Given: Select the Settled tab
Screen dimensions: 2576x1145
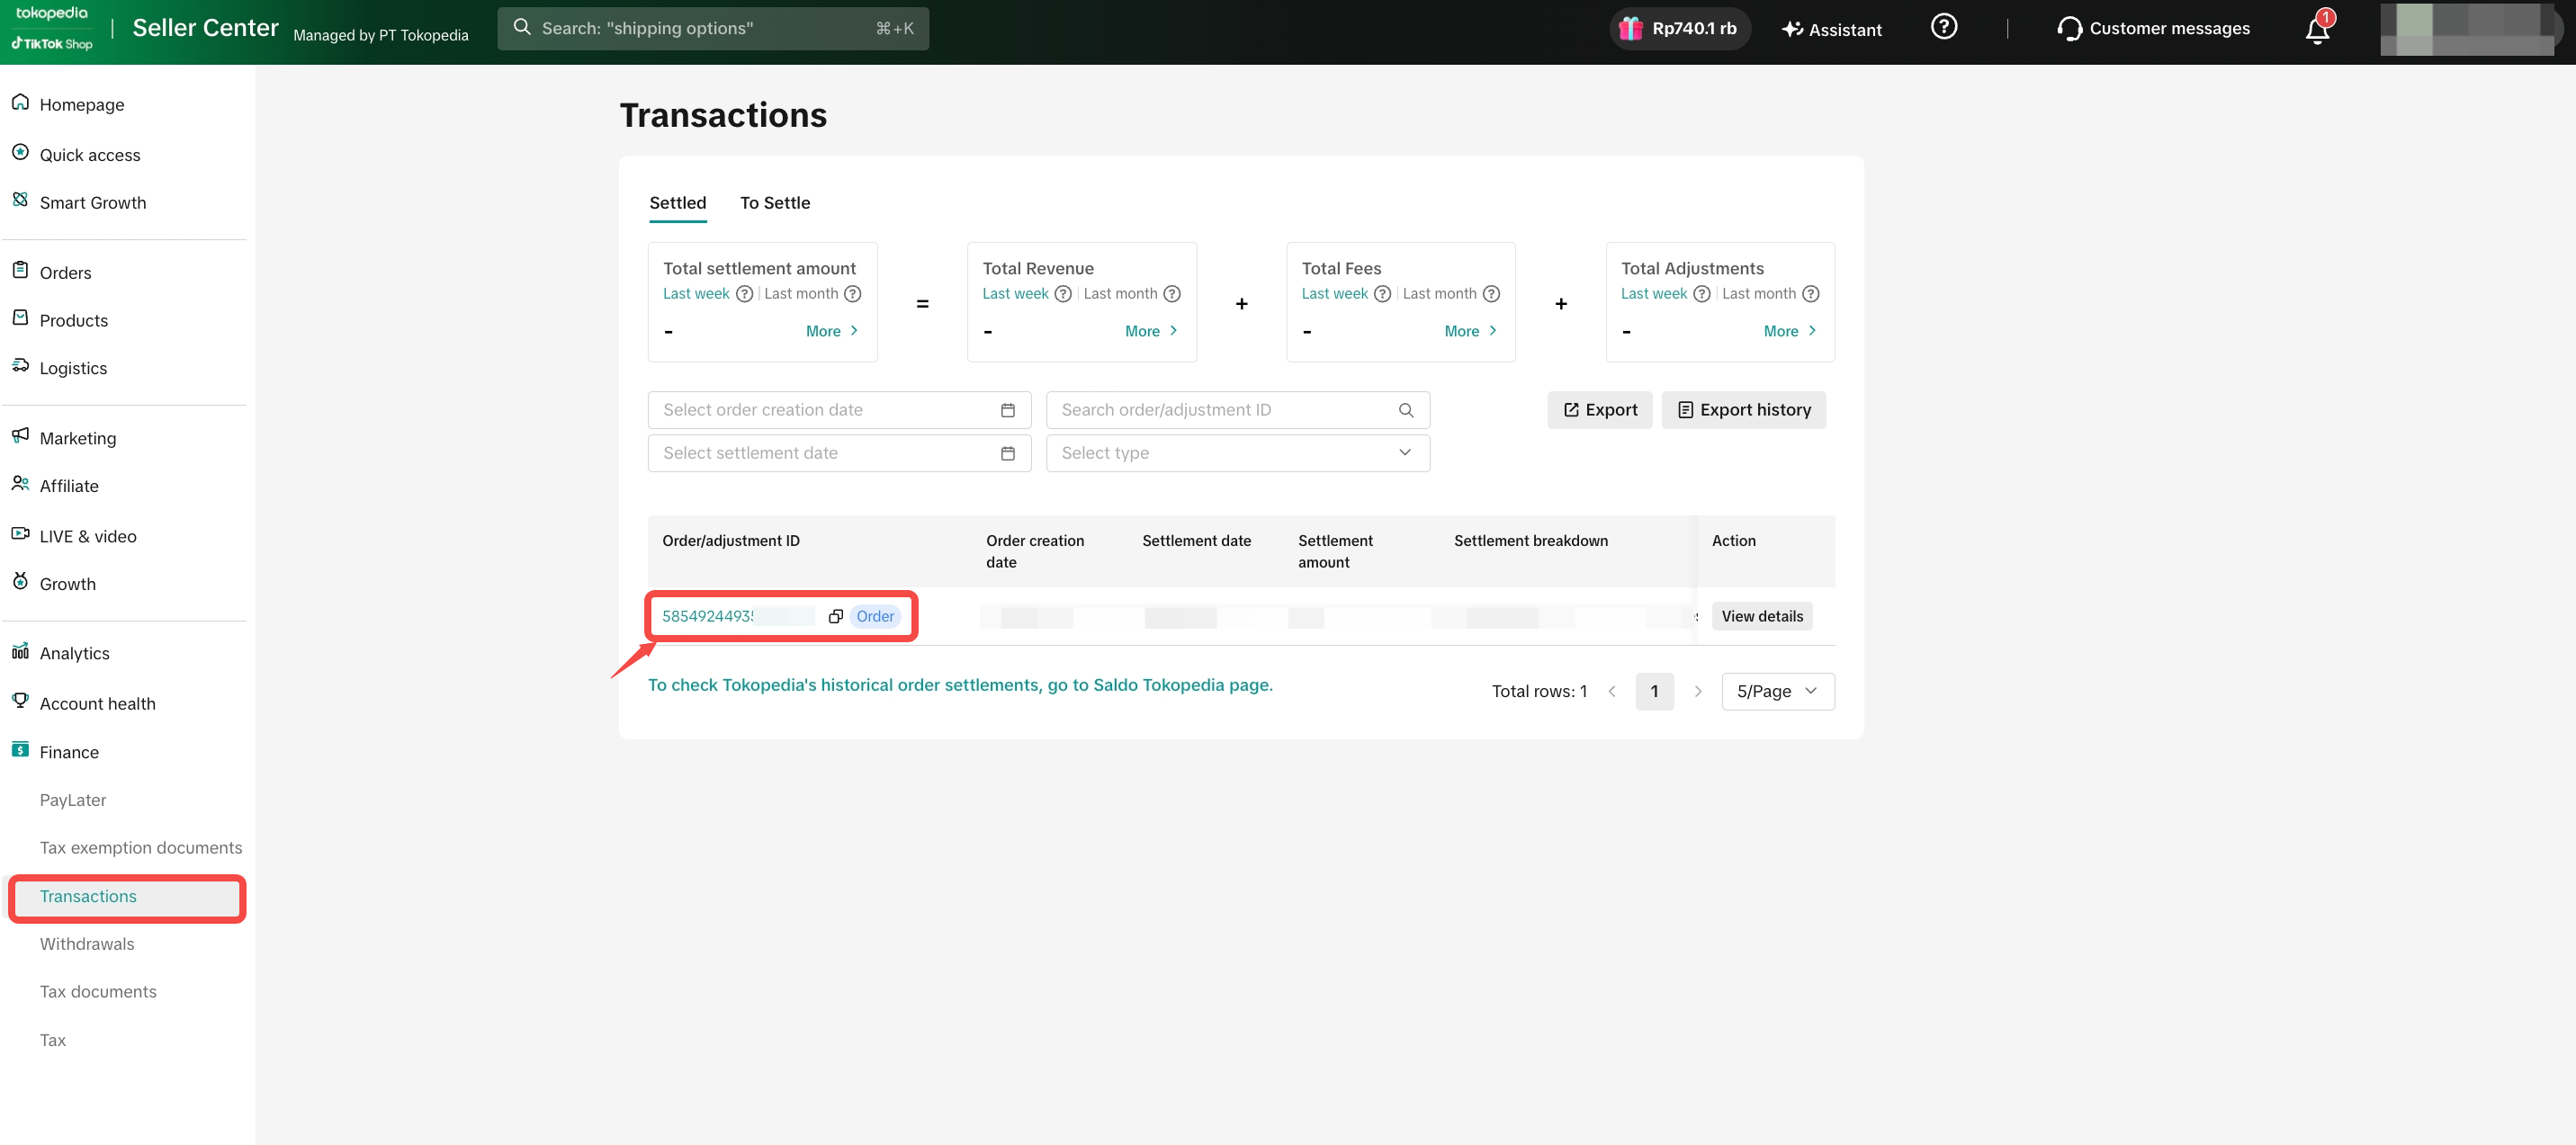Looking at the screenshot, I should tap(677, 202).
